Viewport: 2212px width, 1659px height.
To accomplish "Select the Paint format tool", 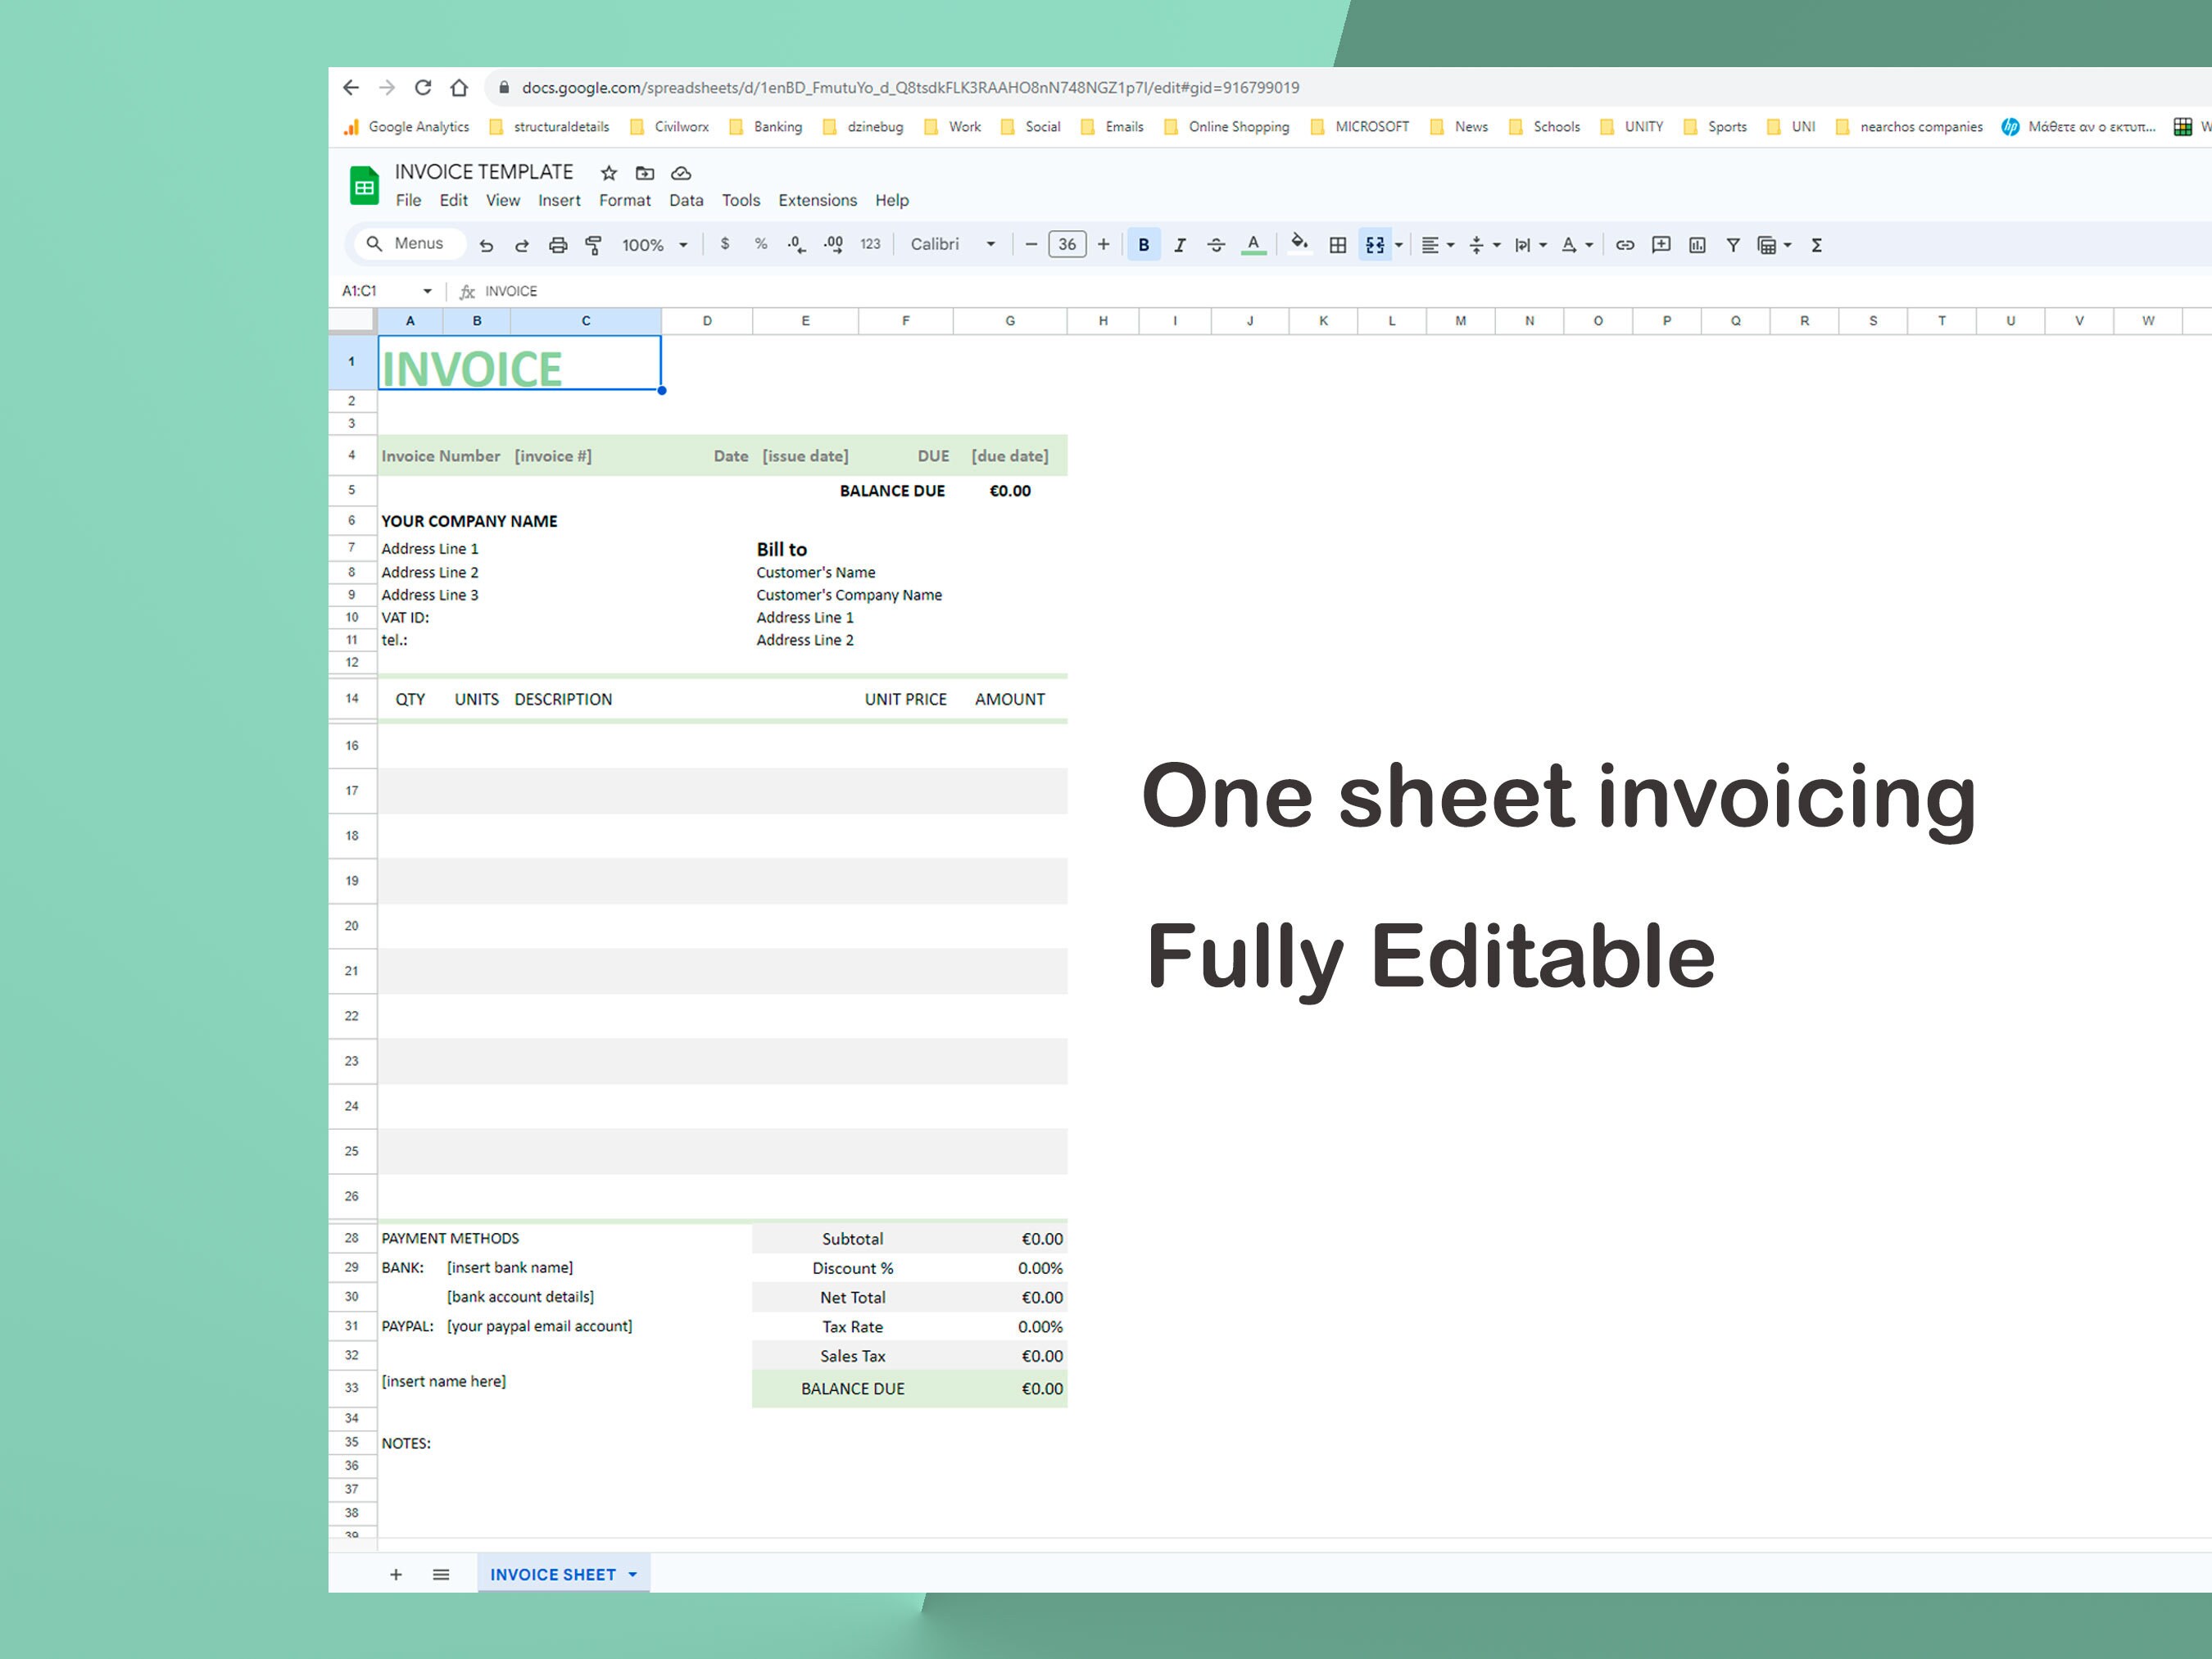I will [594, 244].
